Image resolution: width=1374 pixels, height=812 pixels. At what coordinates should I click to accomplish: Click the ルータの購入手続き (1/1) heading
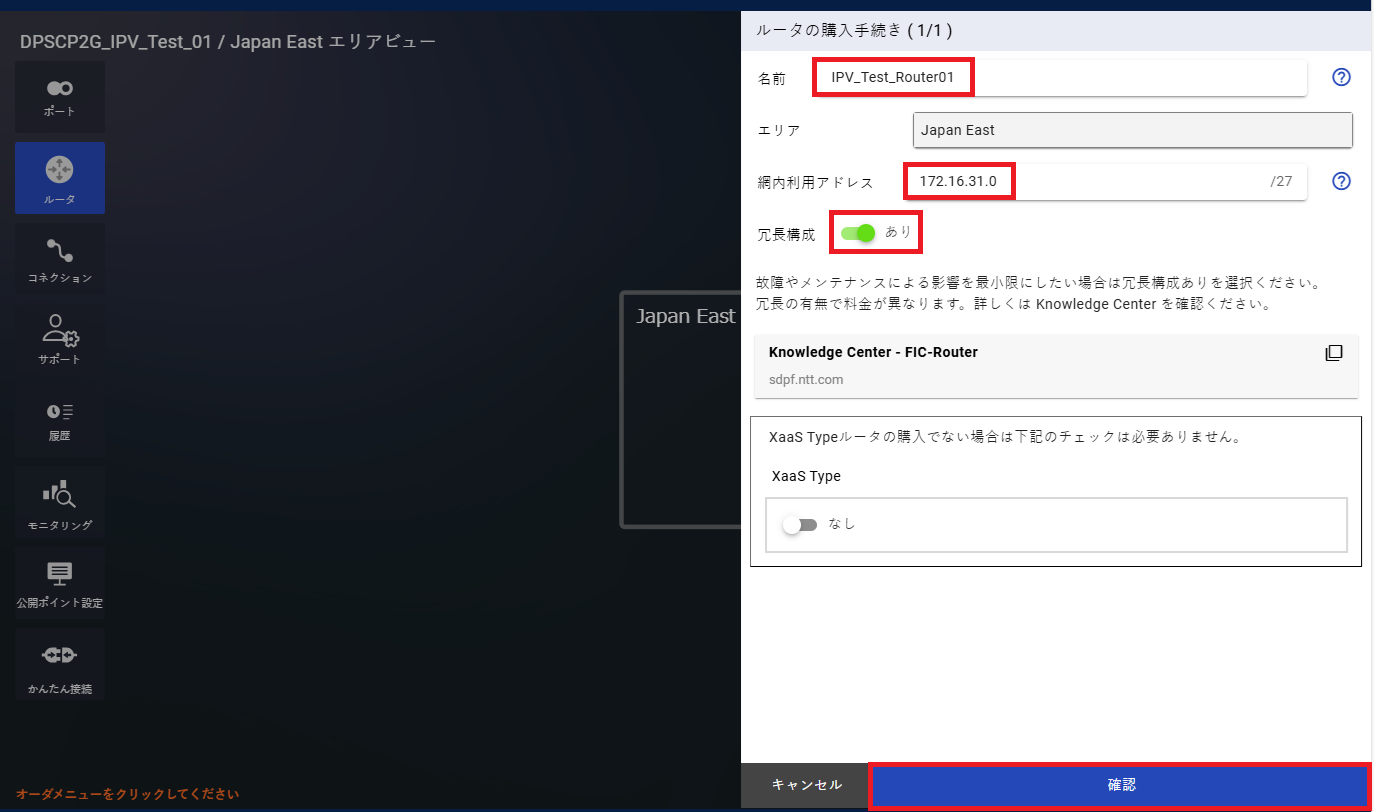tap(854, 31)
